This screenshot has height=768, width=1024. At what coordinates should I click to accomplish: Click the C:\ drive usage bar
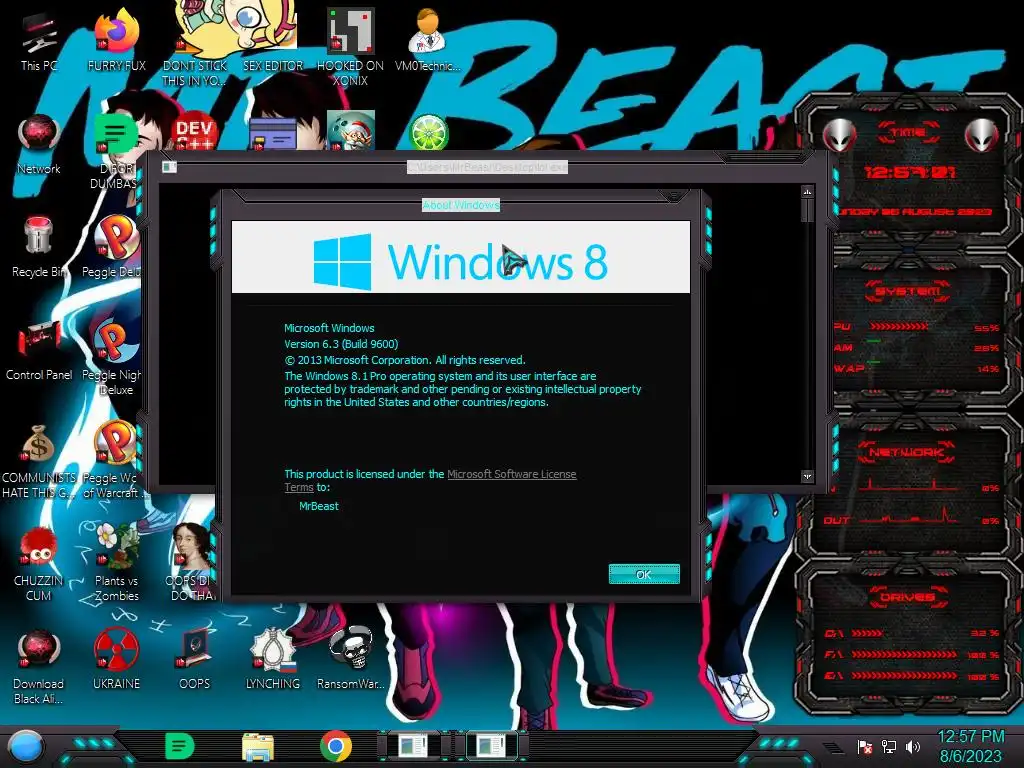click(x=867, y=633)
